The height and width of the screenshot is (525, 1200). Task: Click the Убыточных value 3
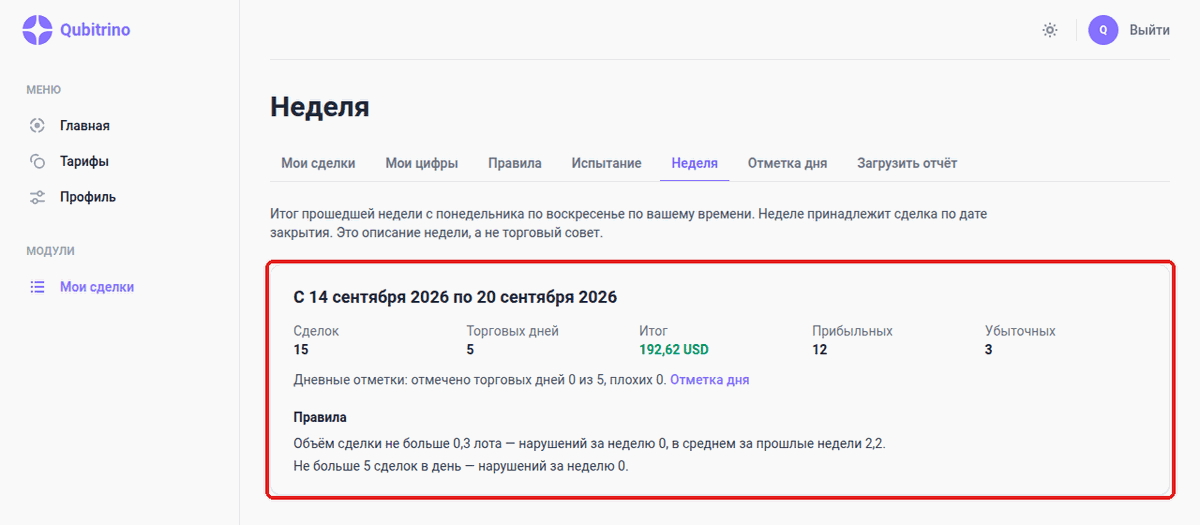[989, 350]
